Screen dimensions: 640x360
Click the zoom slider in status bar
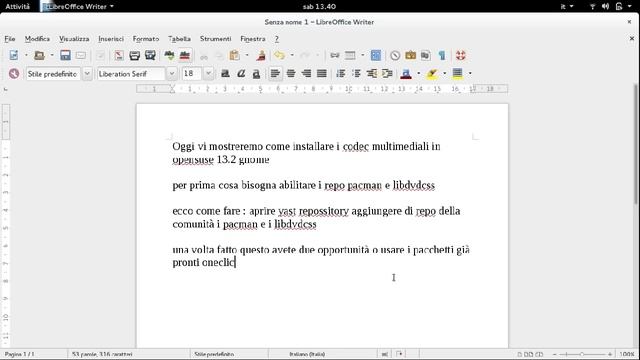582,354
